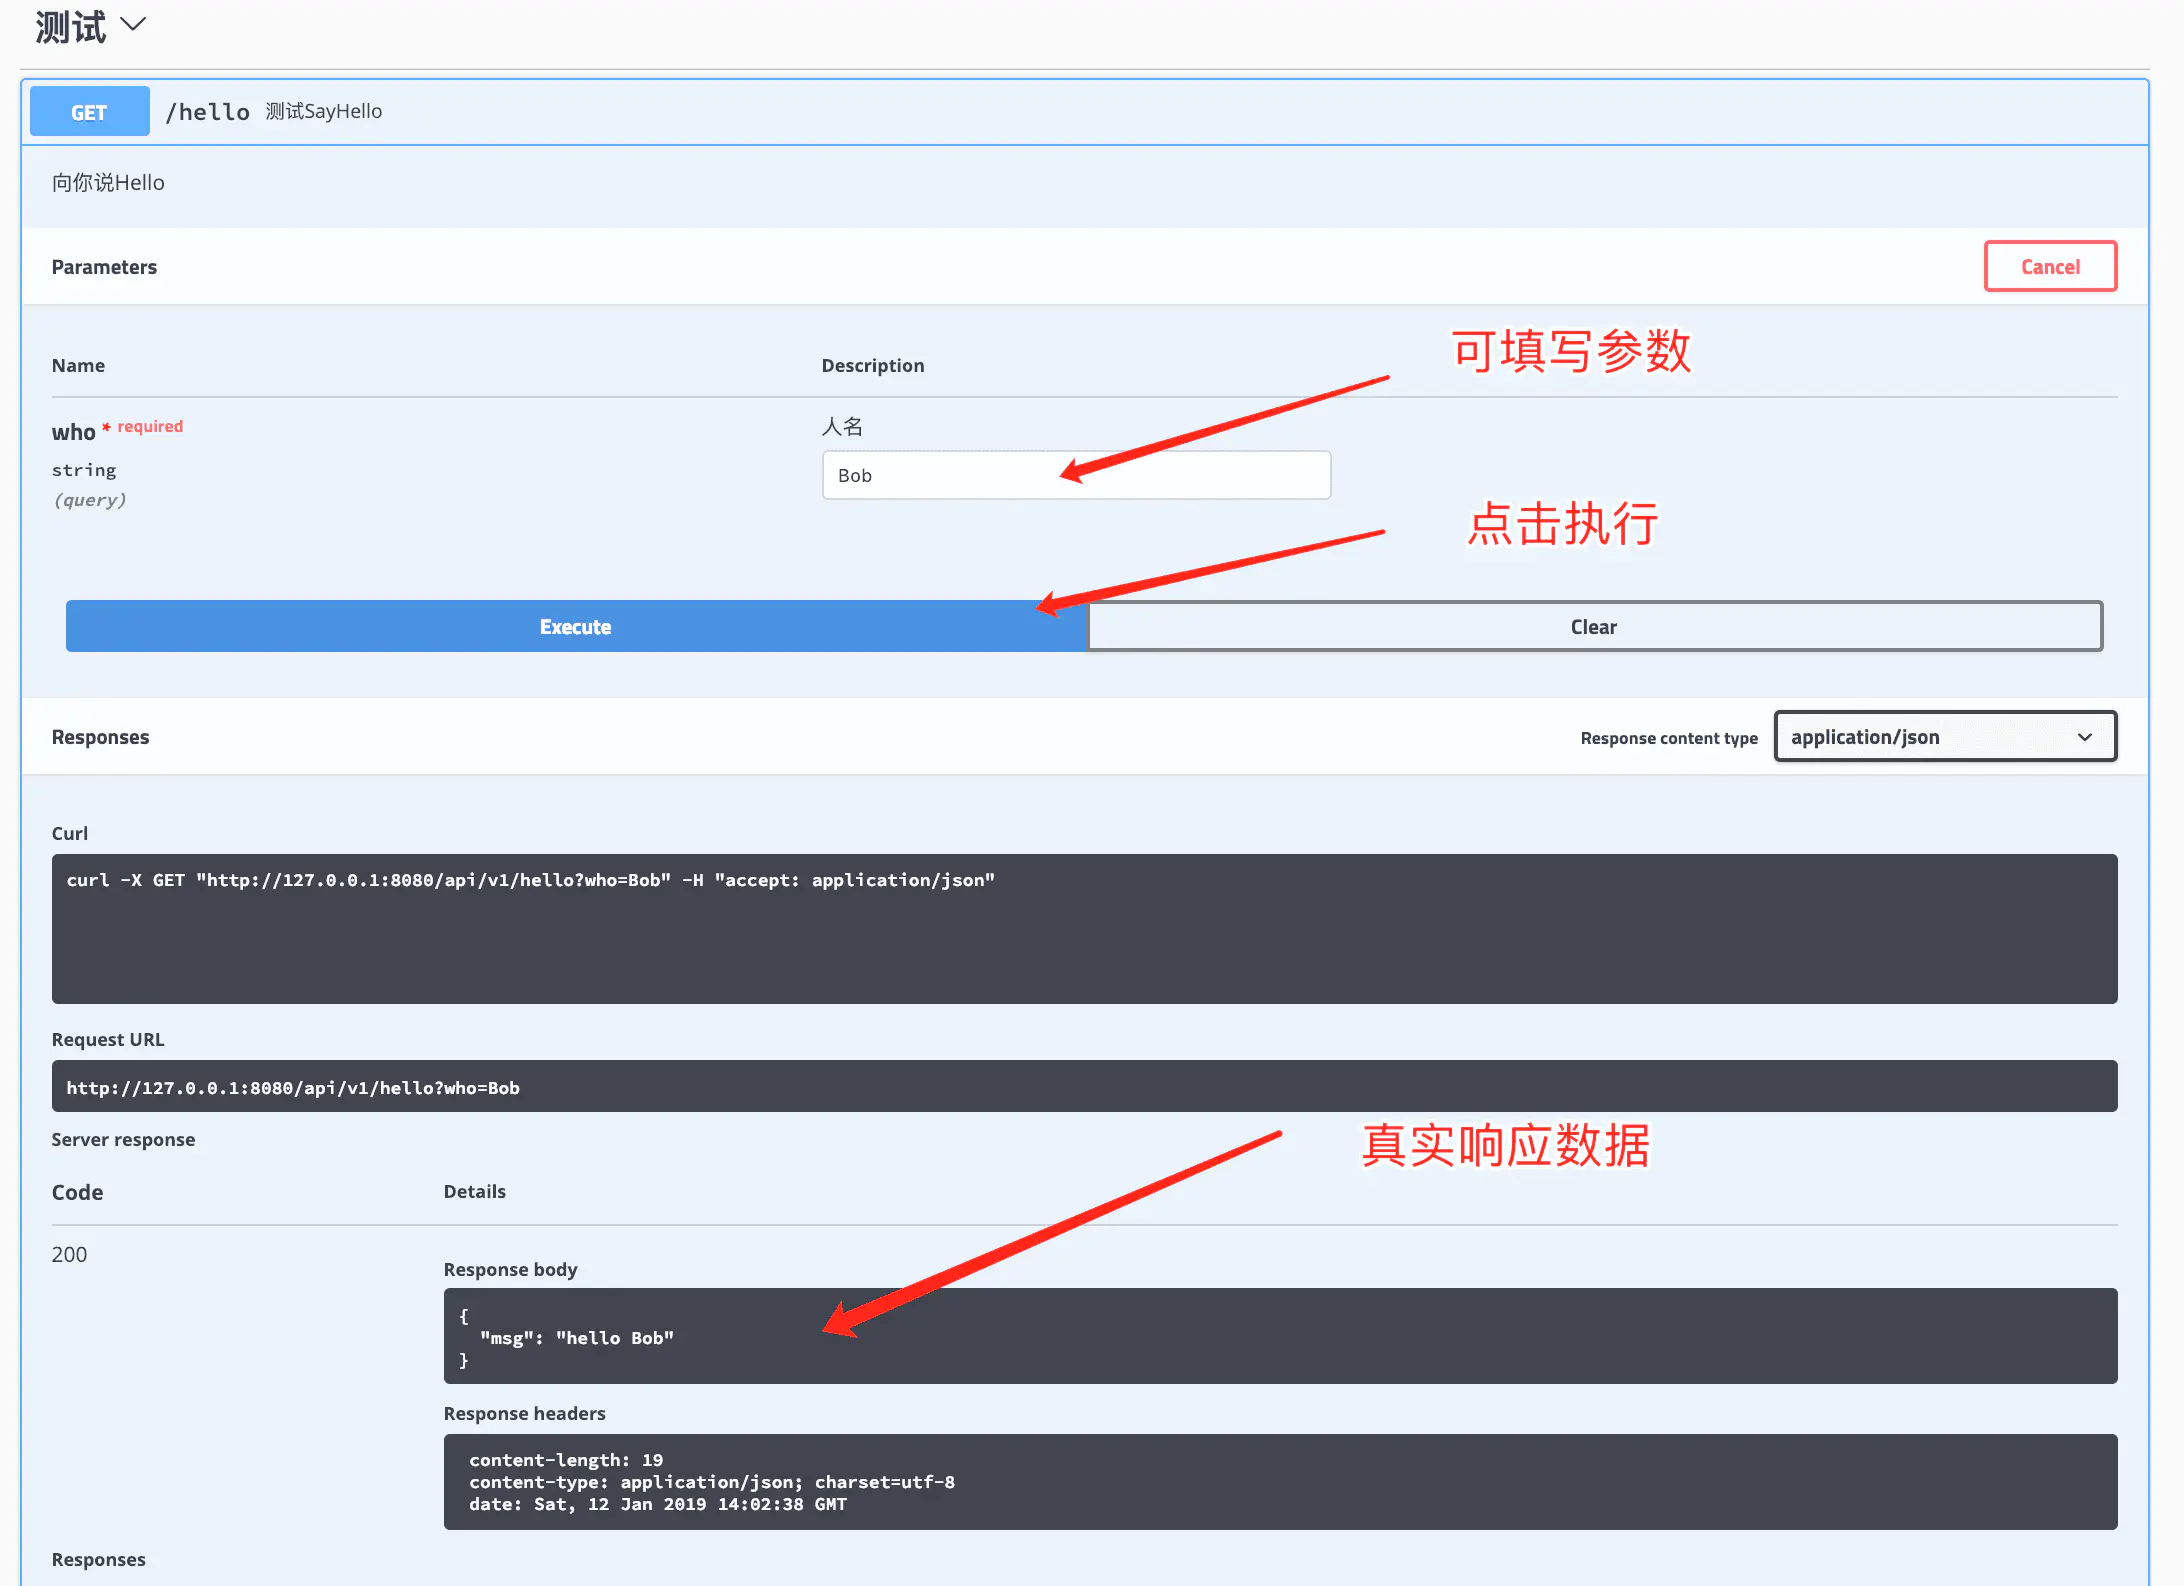The height and width of the screenshot is (1586, 2184).
Task: Execute the API request
Action: pyautogui.click(x=576, y=627)
